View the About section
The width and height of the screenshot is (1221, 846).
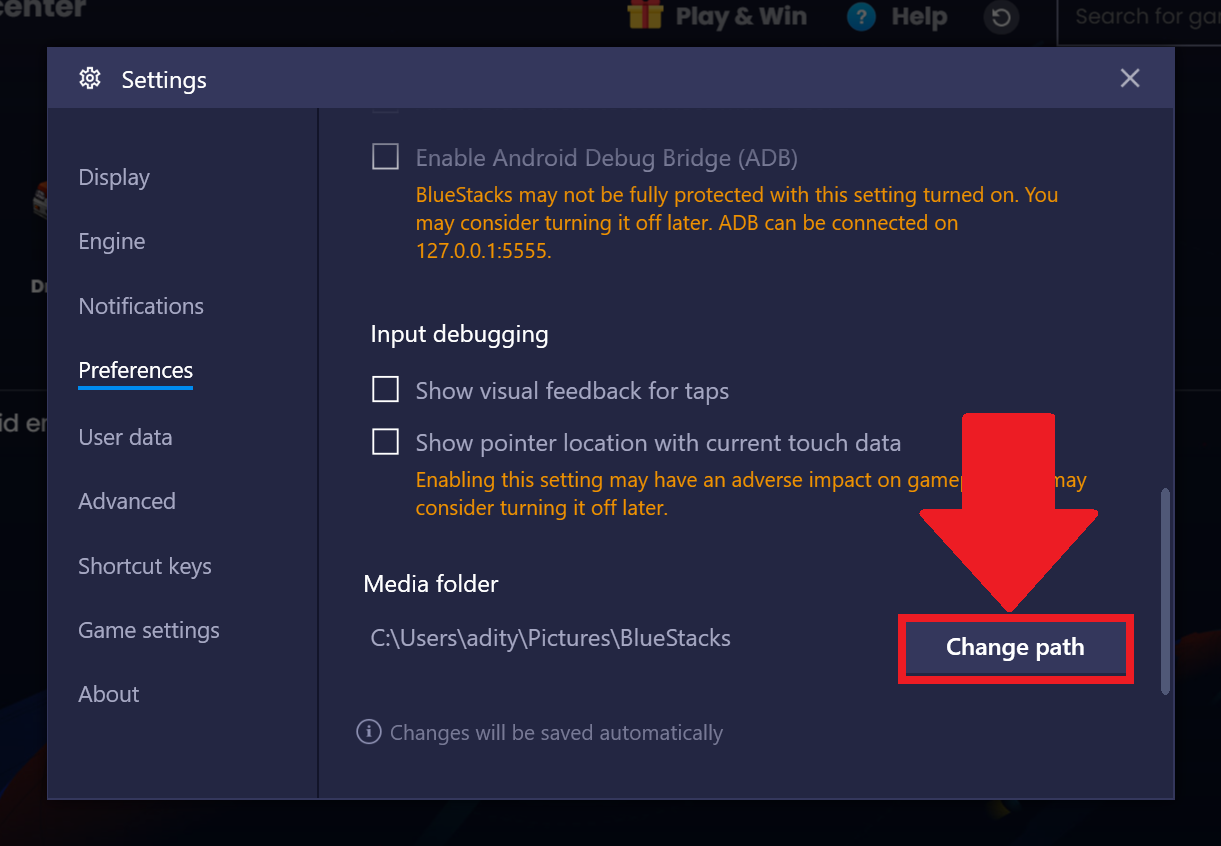pos(109,694)
